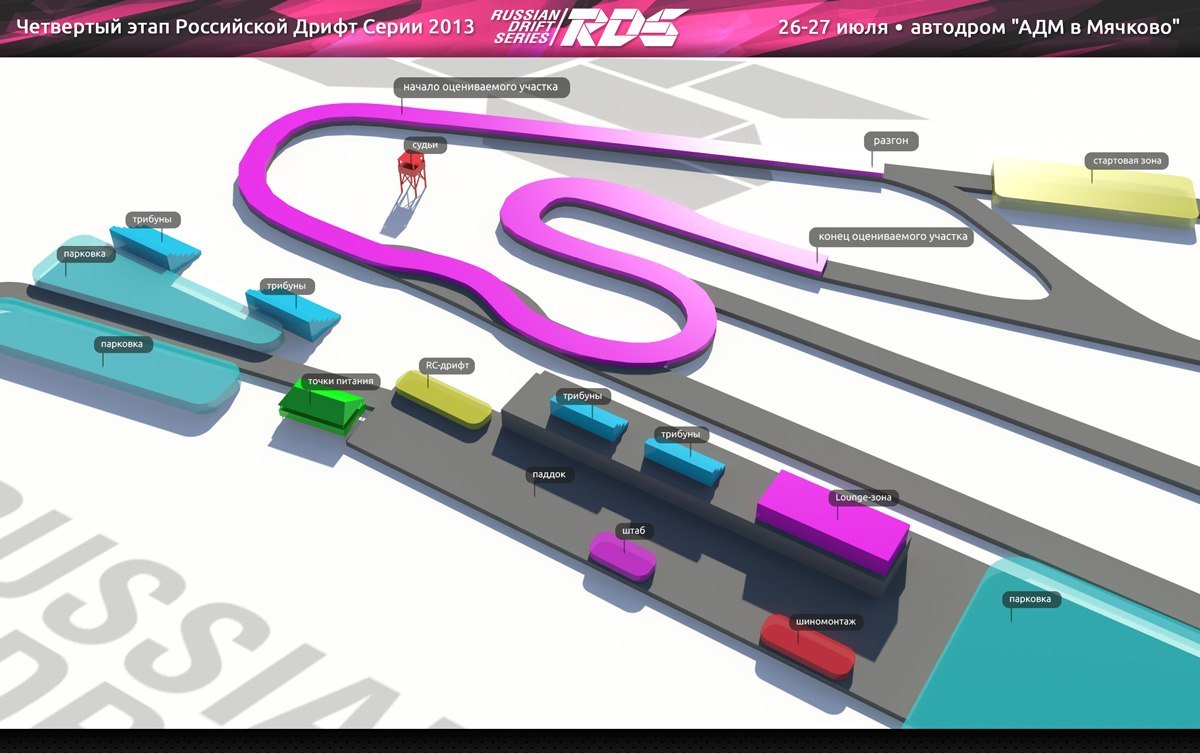This screenshot has height=753, width=1200.
Task: Click the 'RC-дрифт' label
Action: click(x=446, y=366)
